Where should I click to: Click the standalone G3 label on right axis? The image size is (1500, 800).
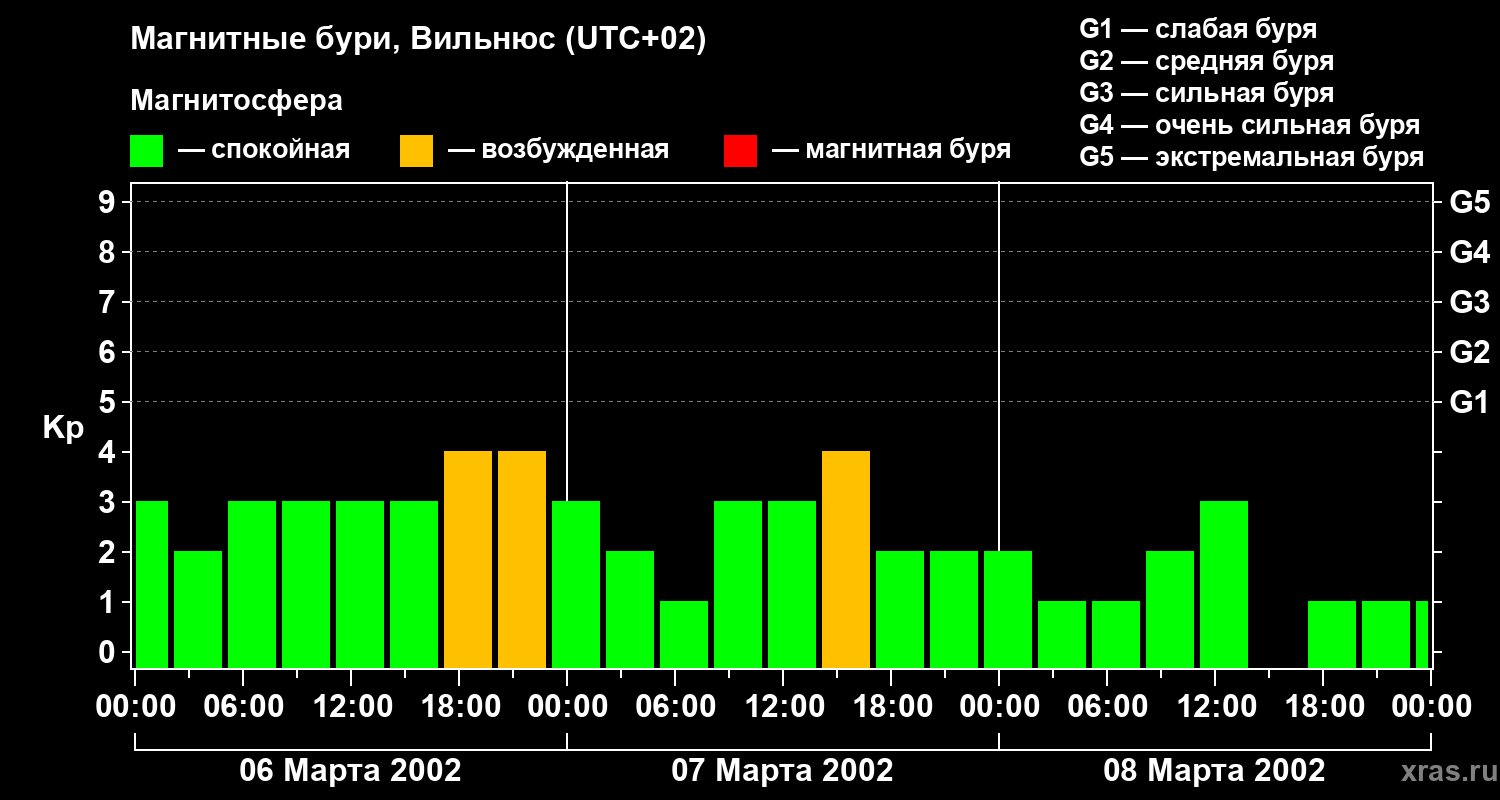click(1469, 302)
